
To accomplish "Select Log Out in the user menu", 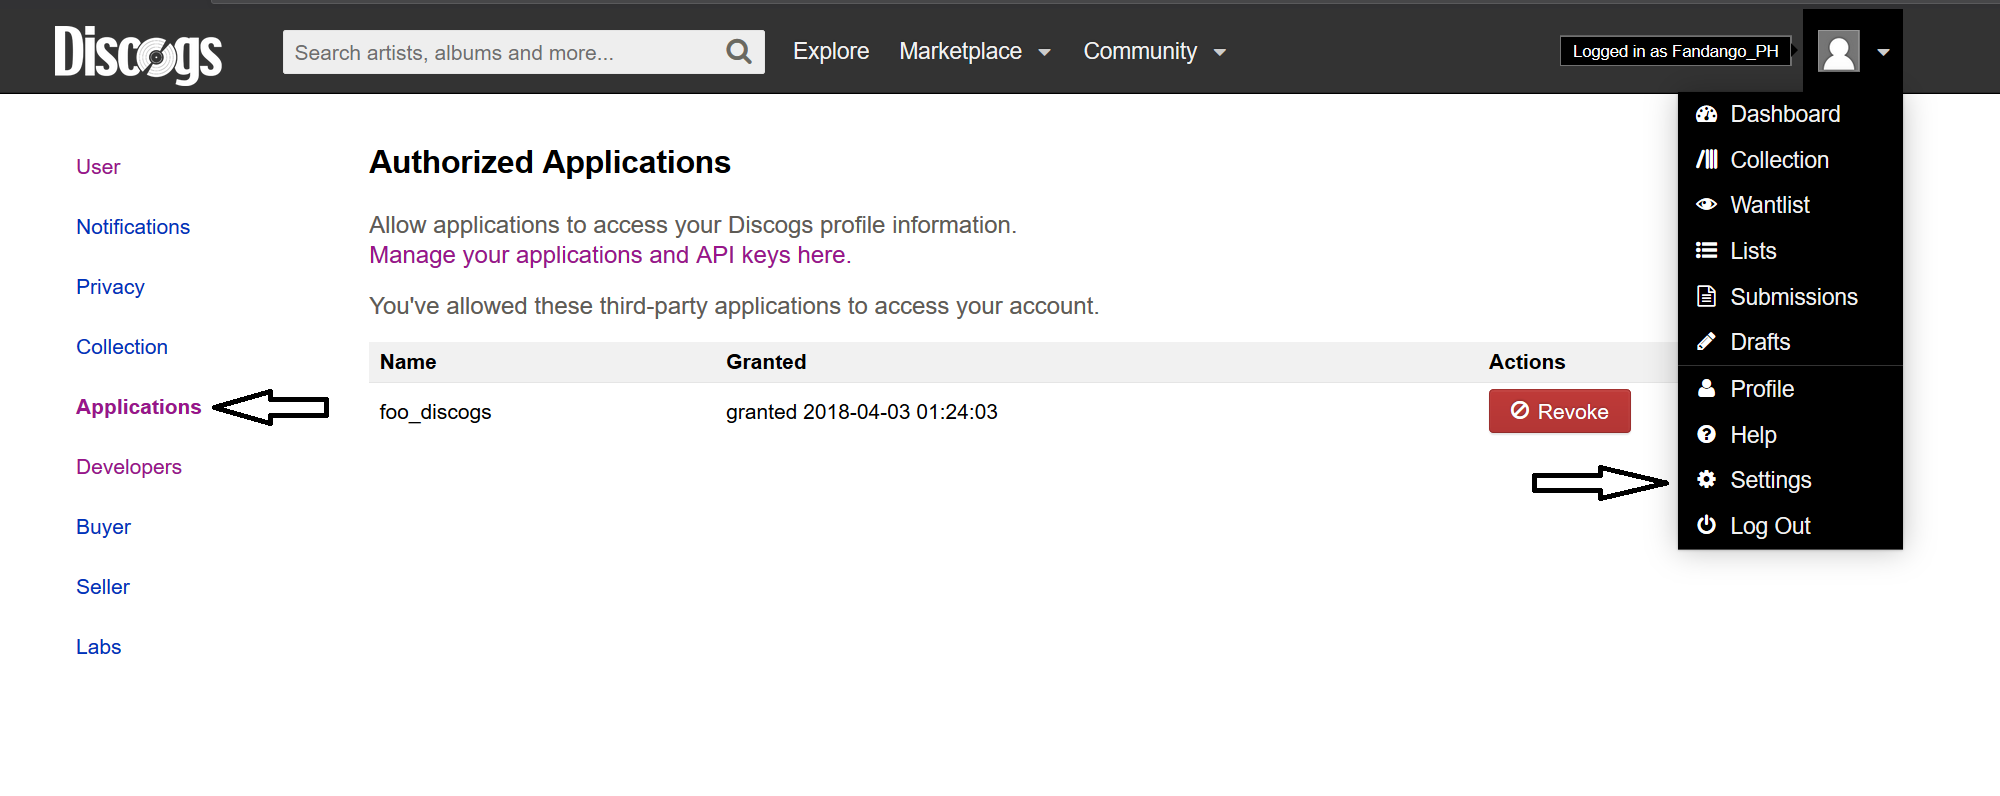I will [x=1770, y=526].
